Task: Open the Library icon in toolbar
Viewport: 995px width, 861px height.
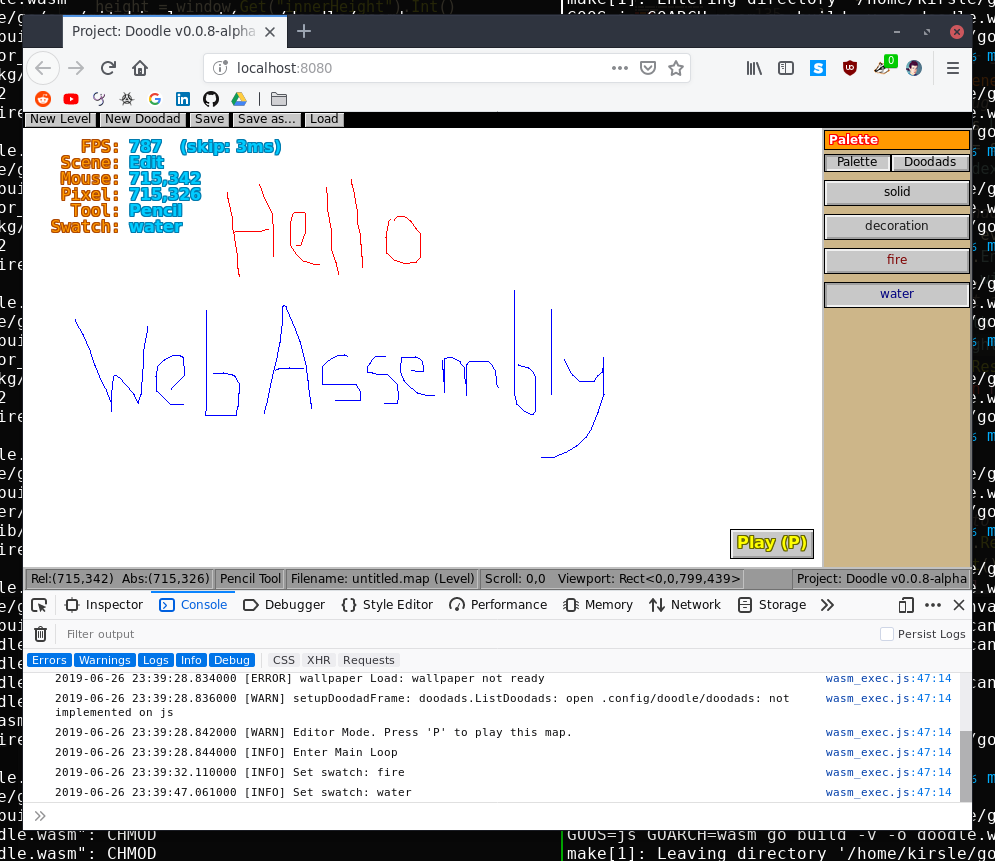Action: [x=754, y=68]
